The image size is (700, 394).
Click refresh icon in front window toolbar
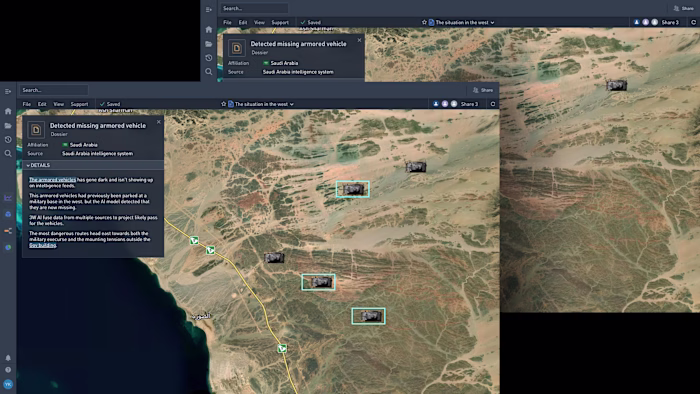coord(493,104)
